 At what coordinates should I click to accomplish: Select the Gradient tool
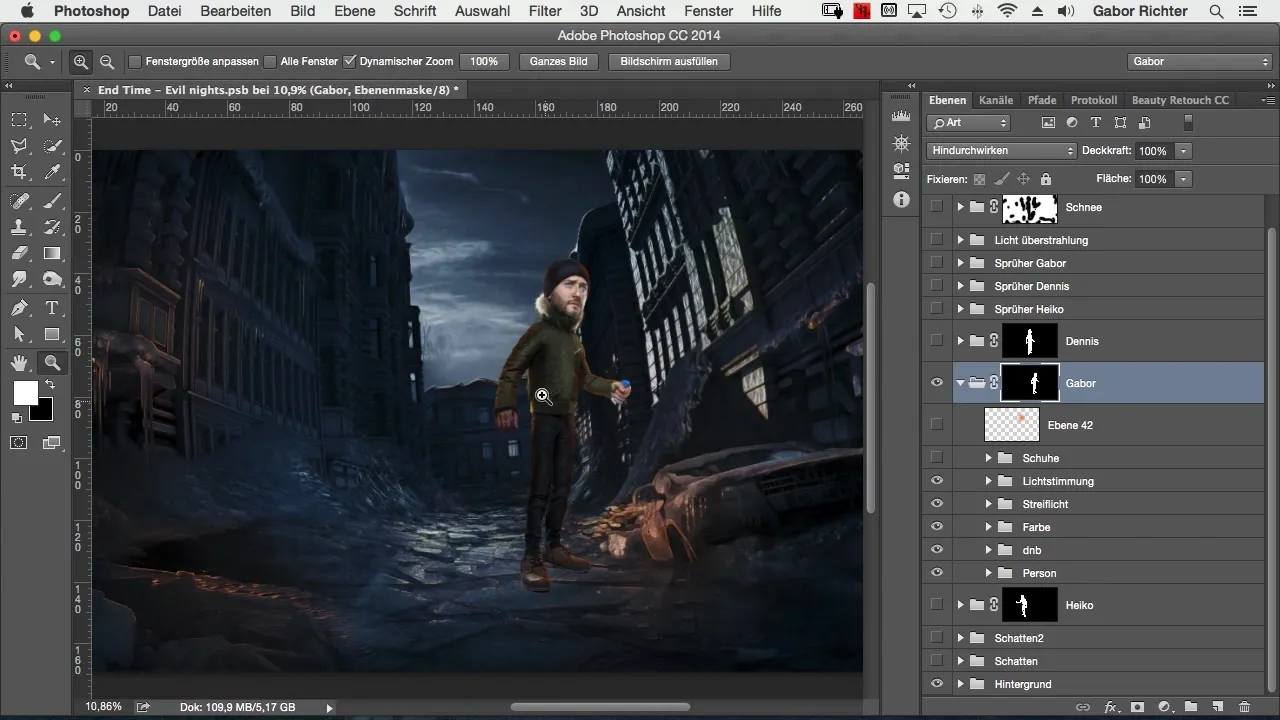pyautogui.click(x=52, y=254)
